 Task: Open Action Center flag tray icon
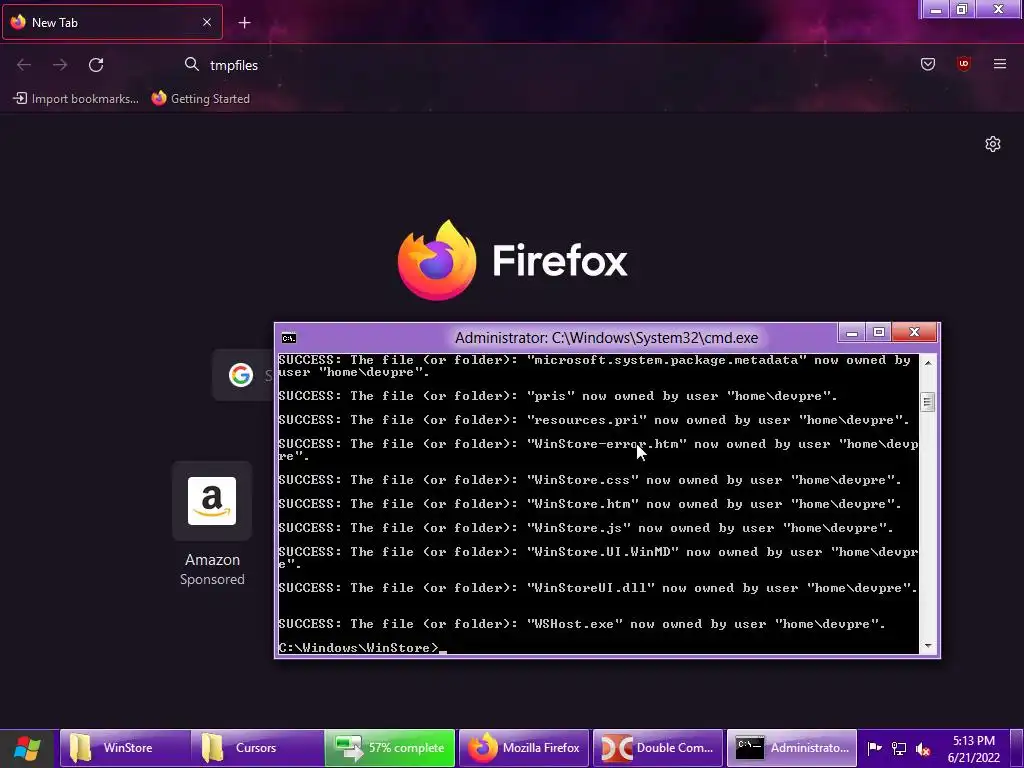874,748
